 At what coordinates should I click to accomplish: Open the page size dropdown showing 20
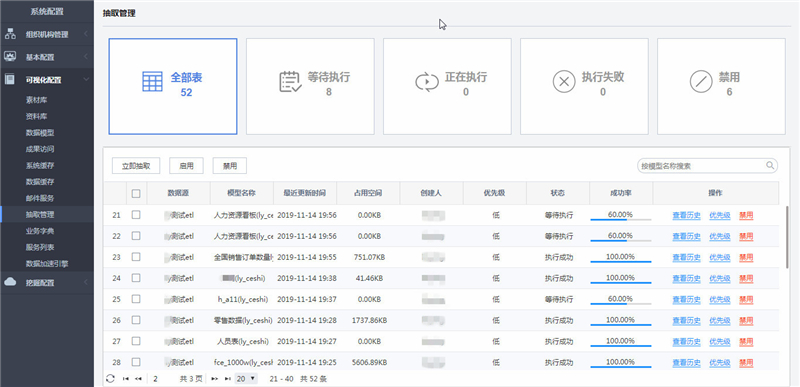(x=246, y=379)
